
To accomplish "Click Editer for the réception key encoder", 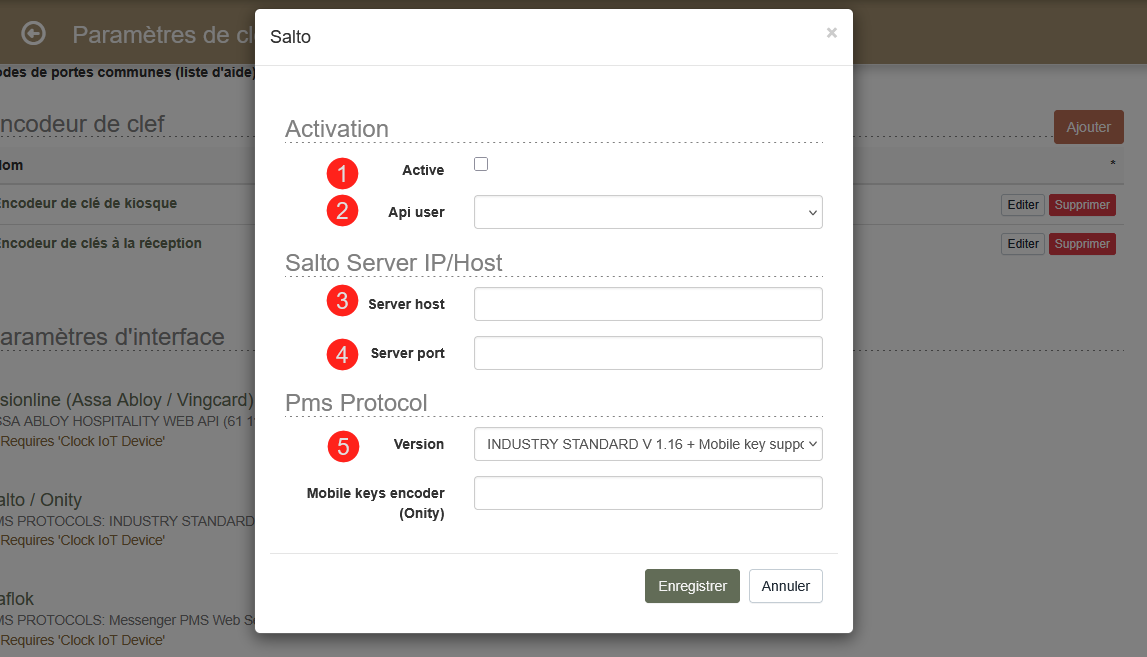I will pyautogui.click(x=1023, y=244).
